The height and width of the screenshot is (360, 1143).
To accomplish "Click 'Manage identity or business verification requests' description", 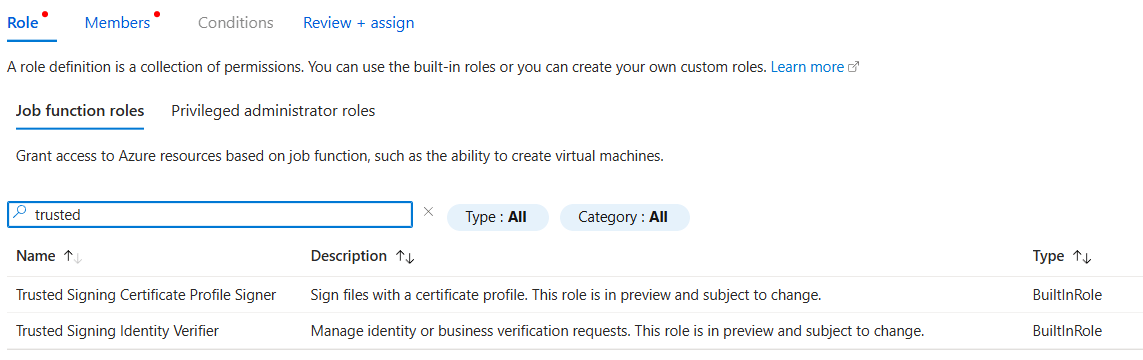I will 617,331.
